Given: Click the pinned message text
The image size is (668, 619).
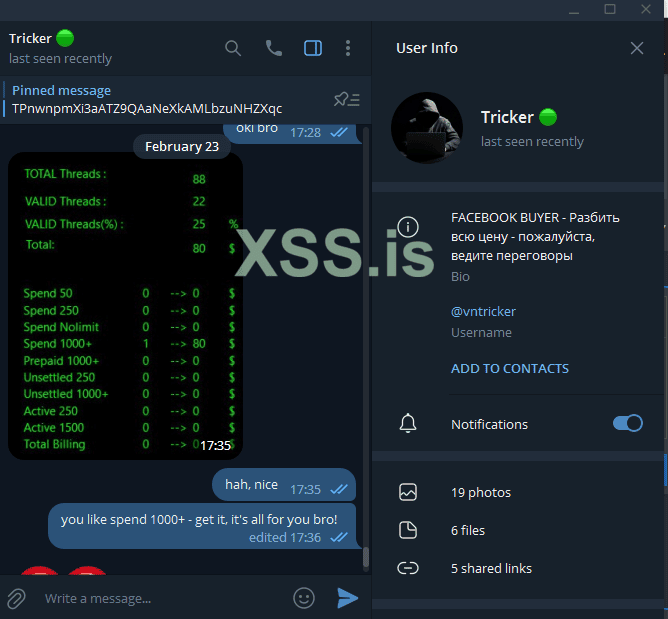Looking at the screenshot, I should (x=147, y=109).
